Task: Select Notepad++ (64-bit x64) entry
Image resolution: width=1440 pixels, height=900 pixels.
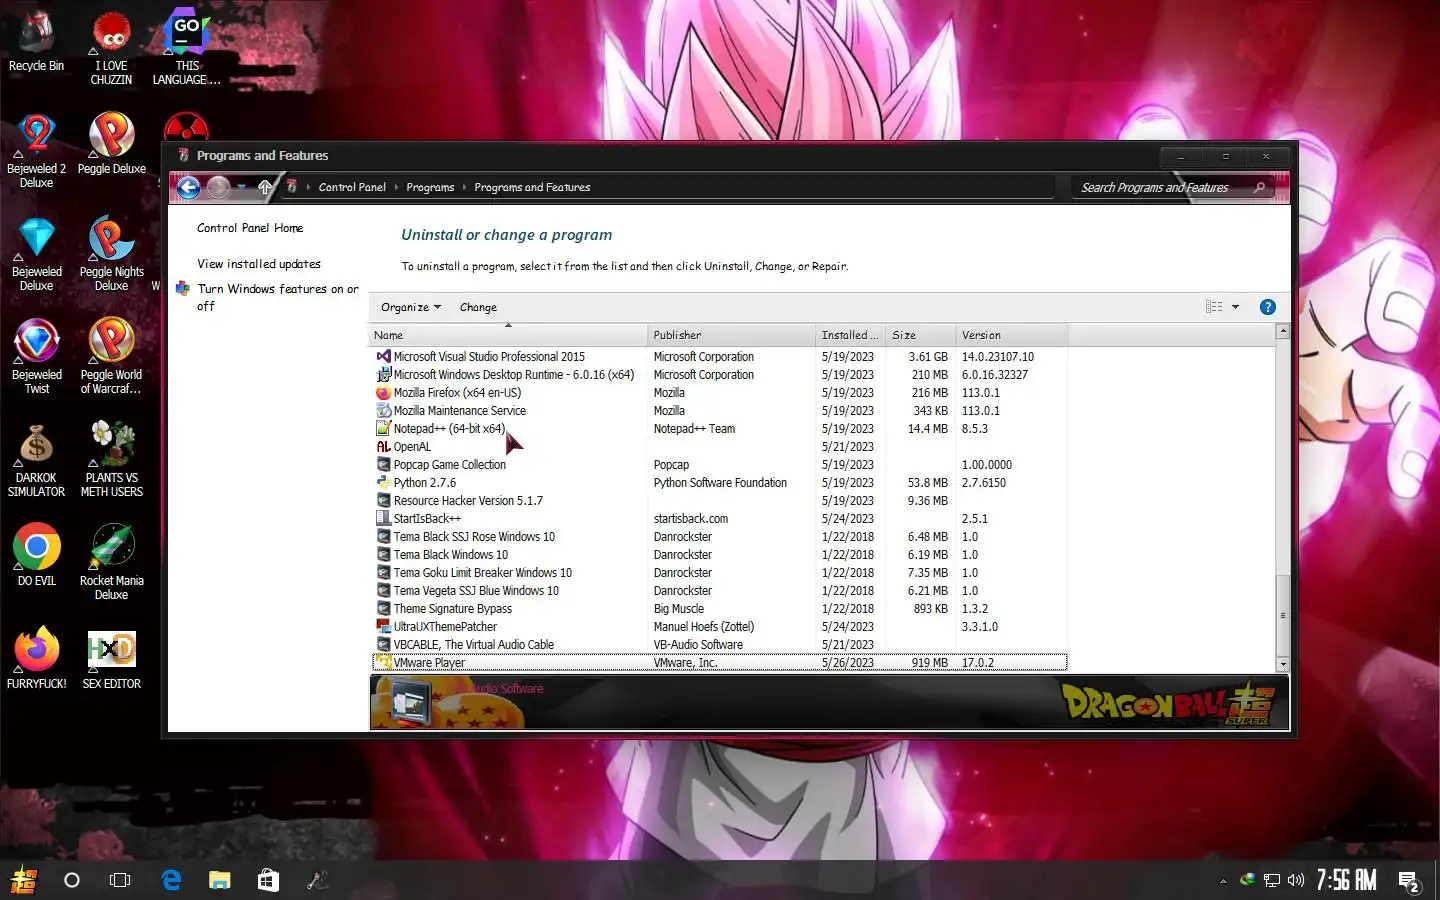Action: coord(720,429)
